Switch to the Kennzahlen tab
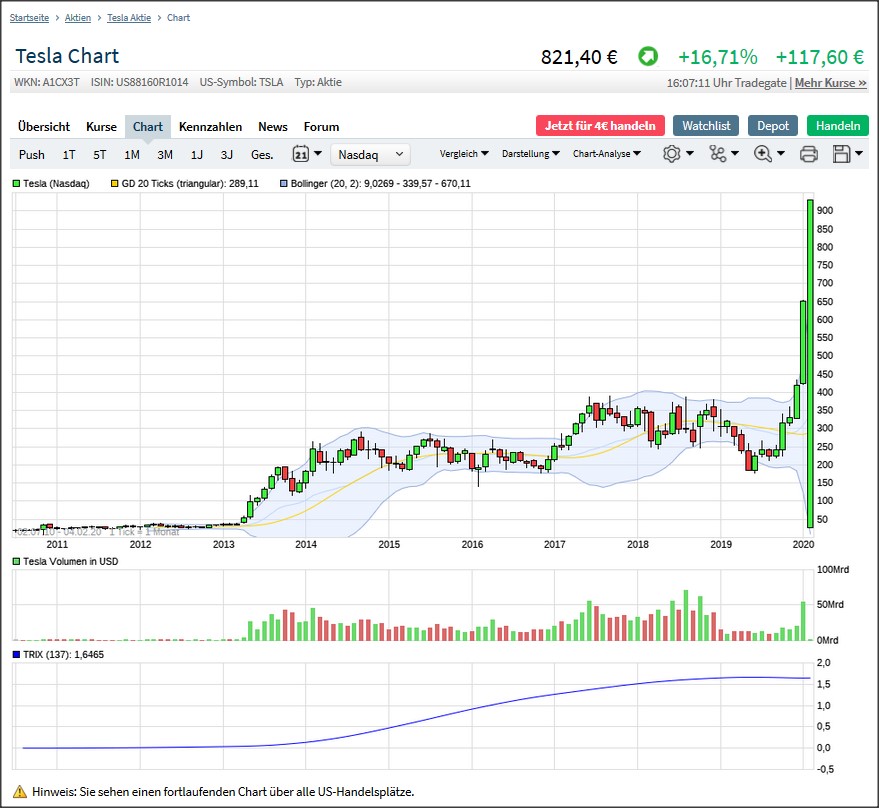This screenshot has height=808, width=879. (x=210, y=127)
